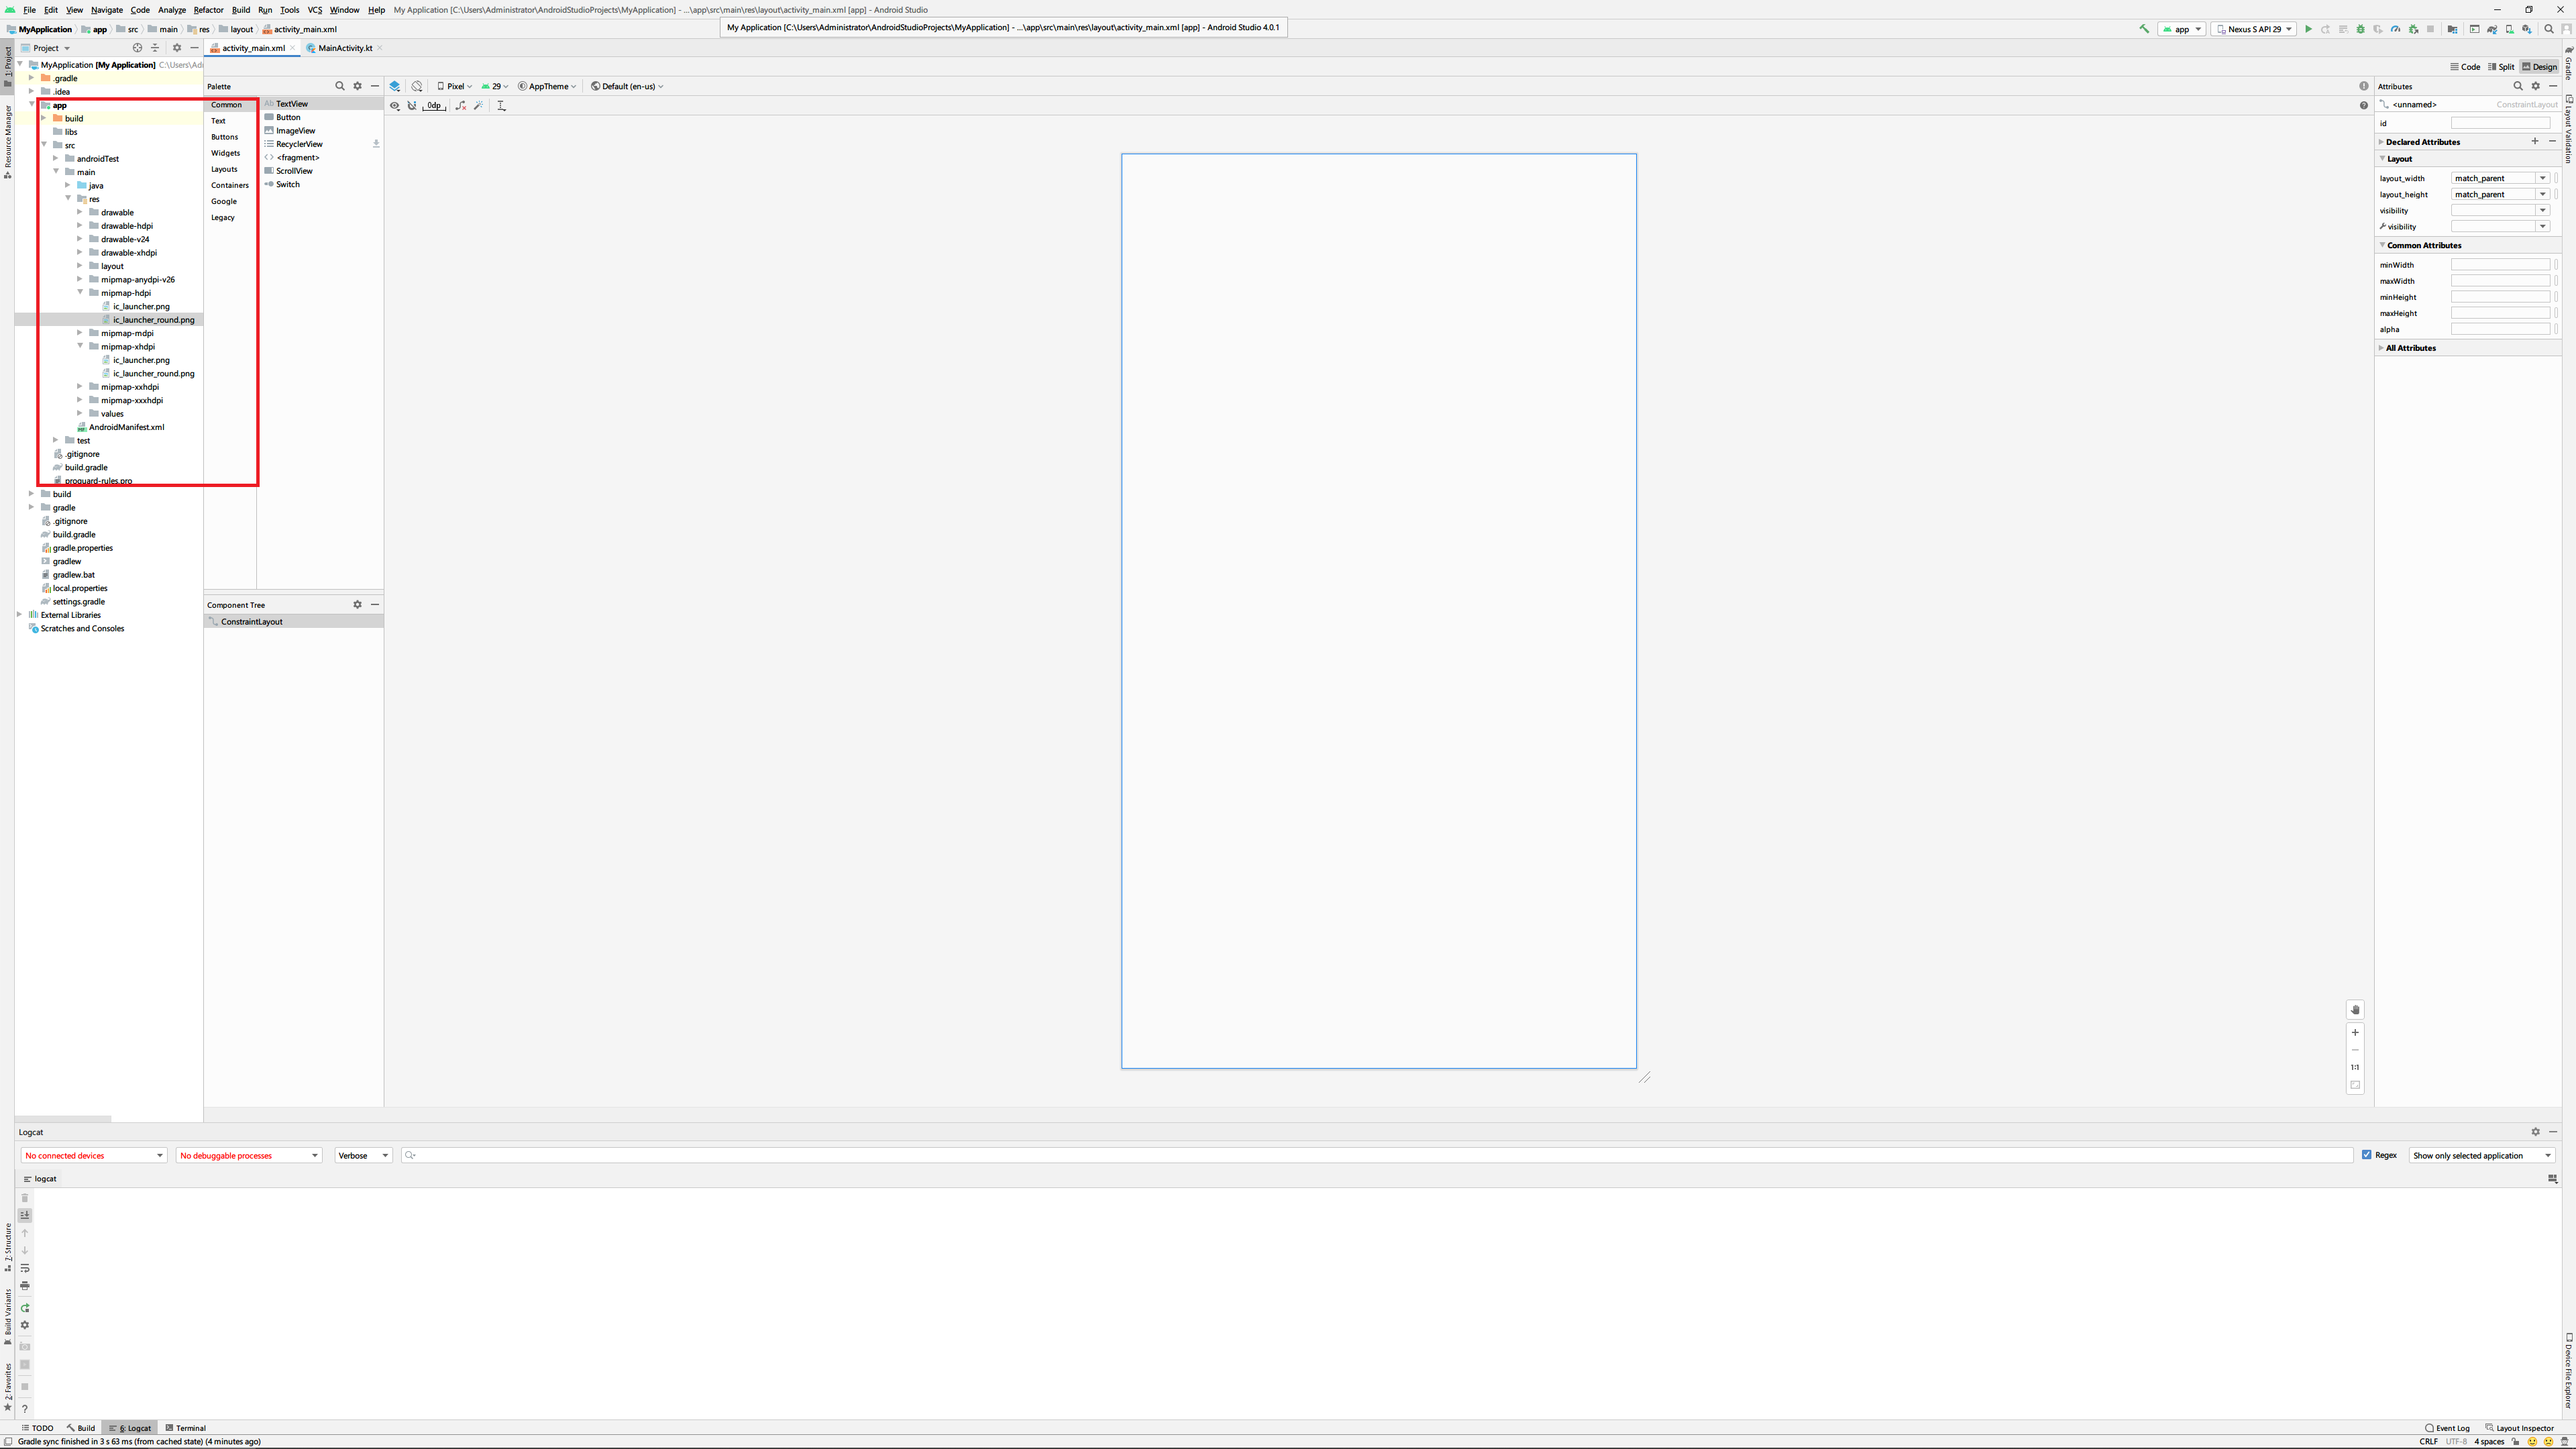
Task: Click Clear All Constraints icon
Action: [461, 105]
